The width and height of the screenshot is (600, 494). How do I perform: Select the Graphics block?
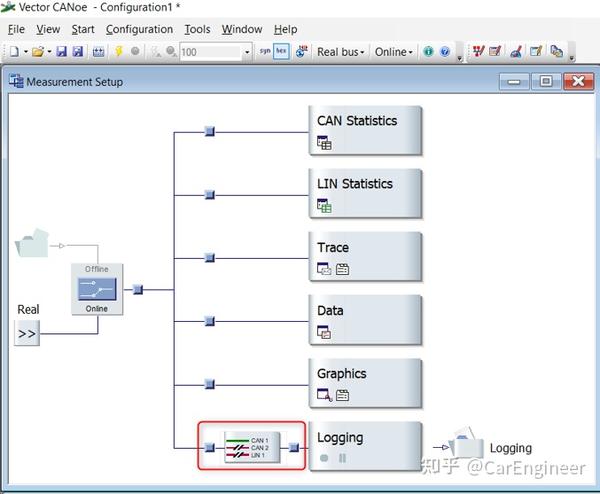pos(365,384)
